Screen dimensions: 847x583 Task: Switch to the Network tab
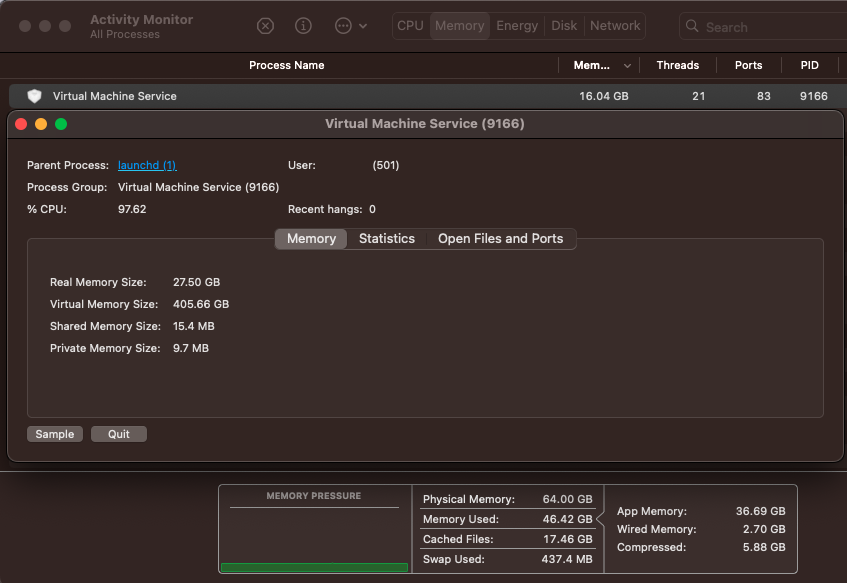pos(615,26)
